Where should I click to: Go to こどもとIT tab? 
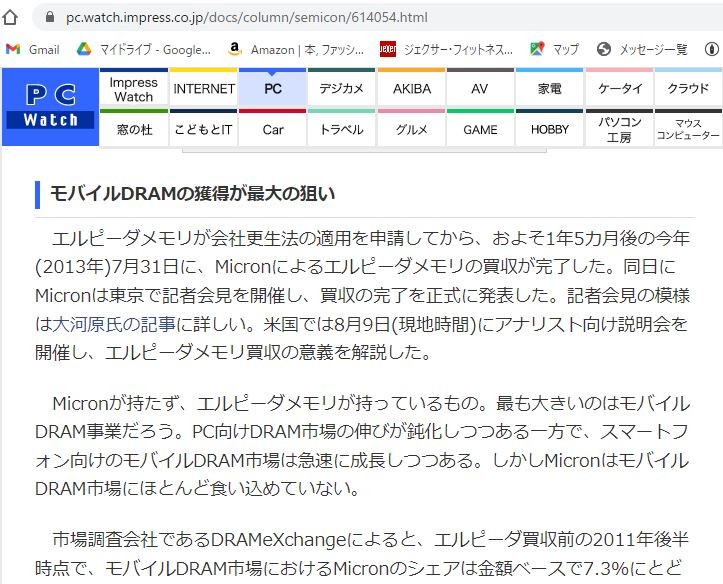pos(203,130)
